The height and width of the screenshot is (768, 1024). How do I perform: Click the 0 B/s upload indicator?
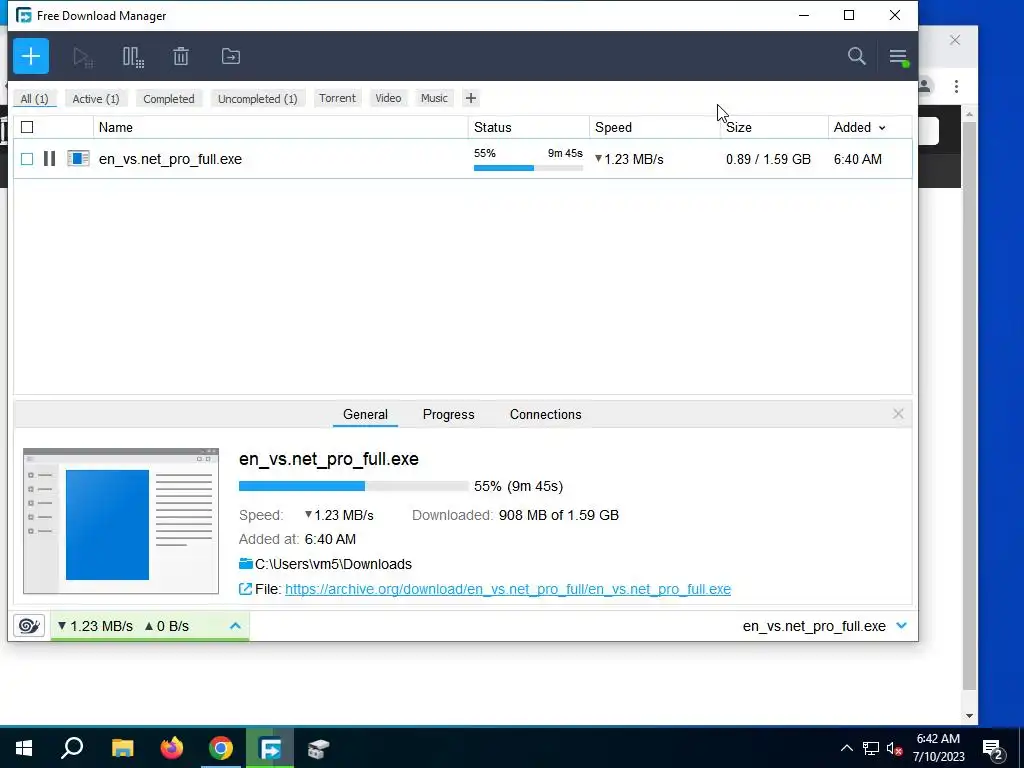click(167, 626)
